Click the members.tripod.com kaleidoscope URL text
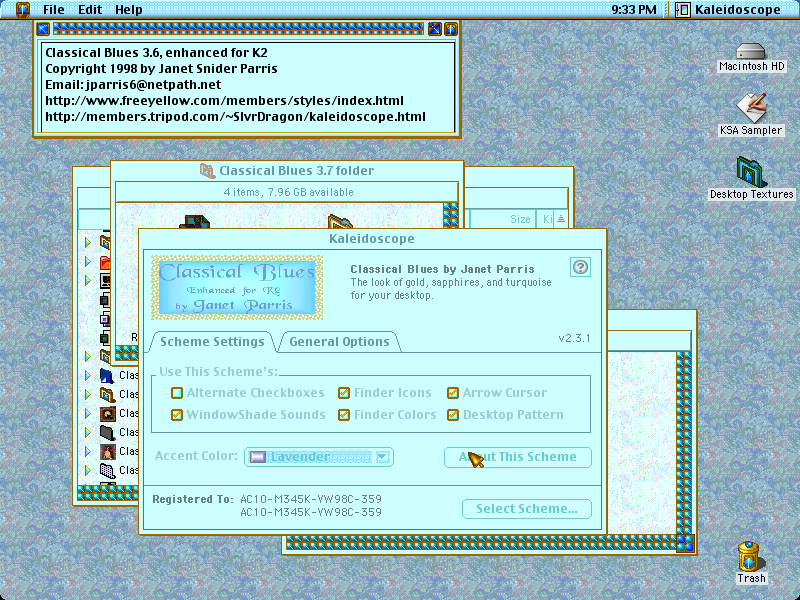 coord(235,116)
